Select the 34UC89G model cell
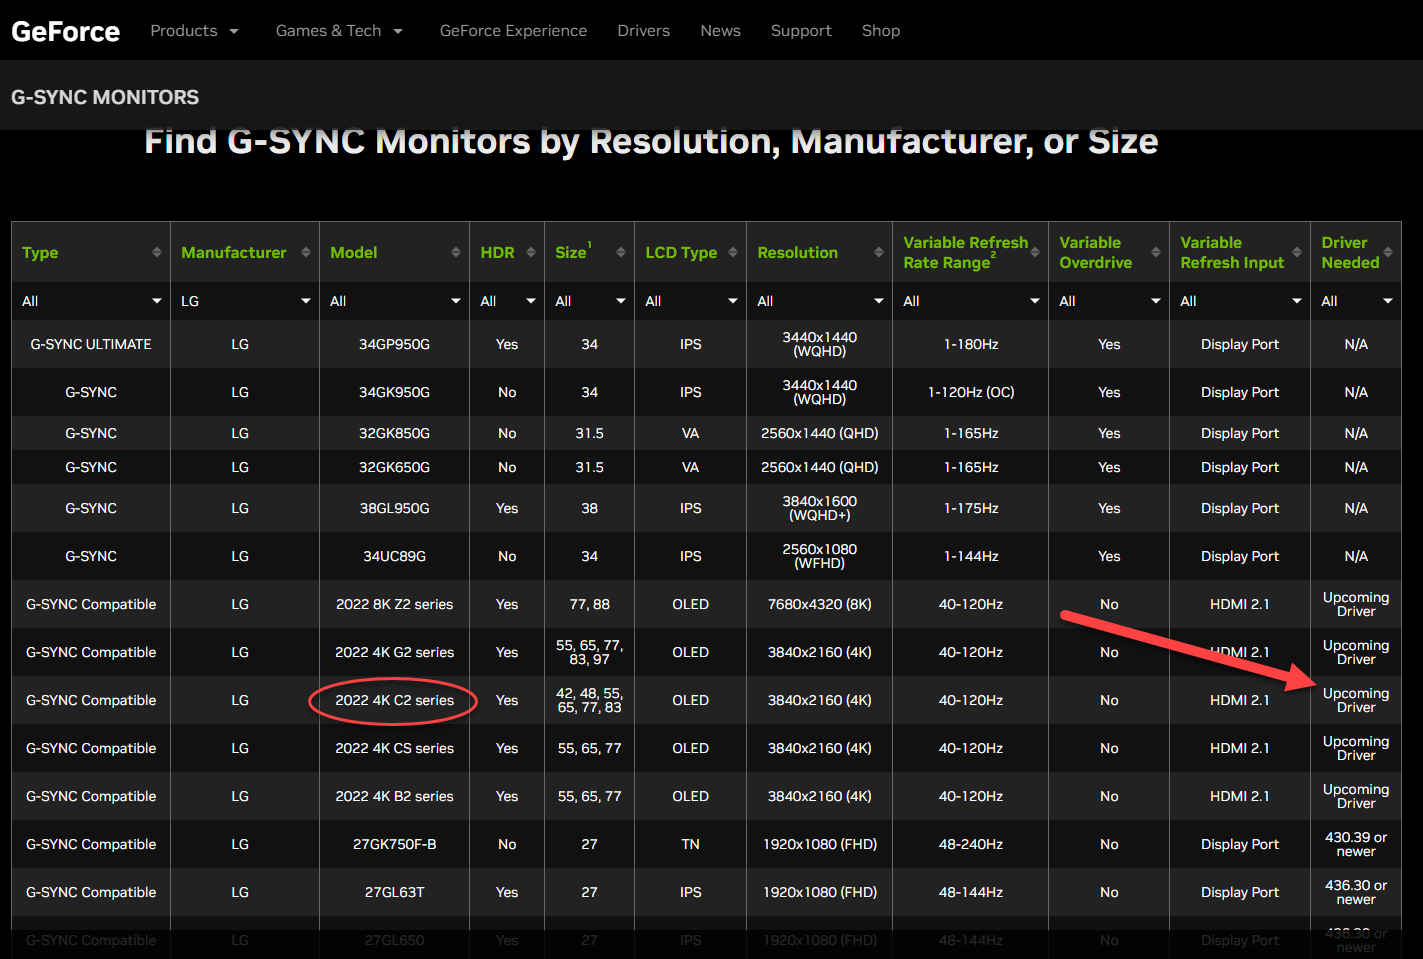 (395, 556)
